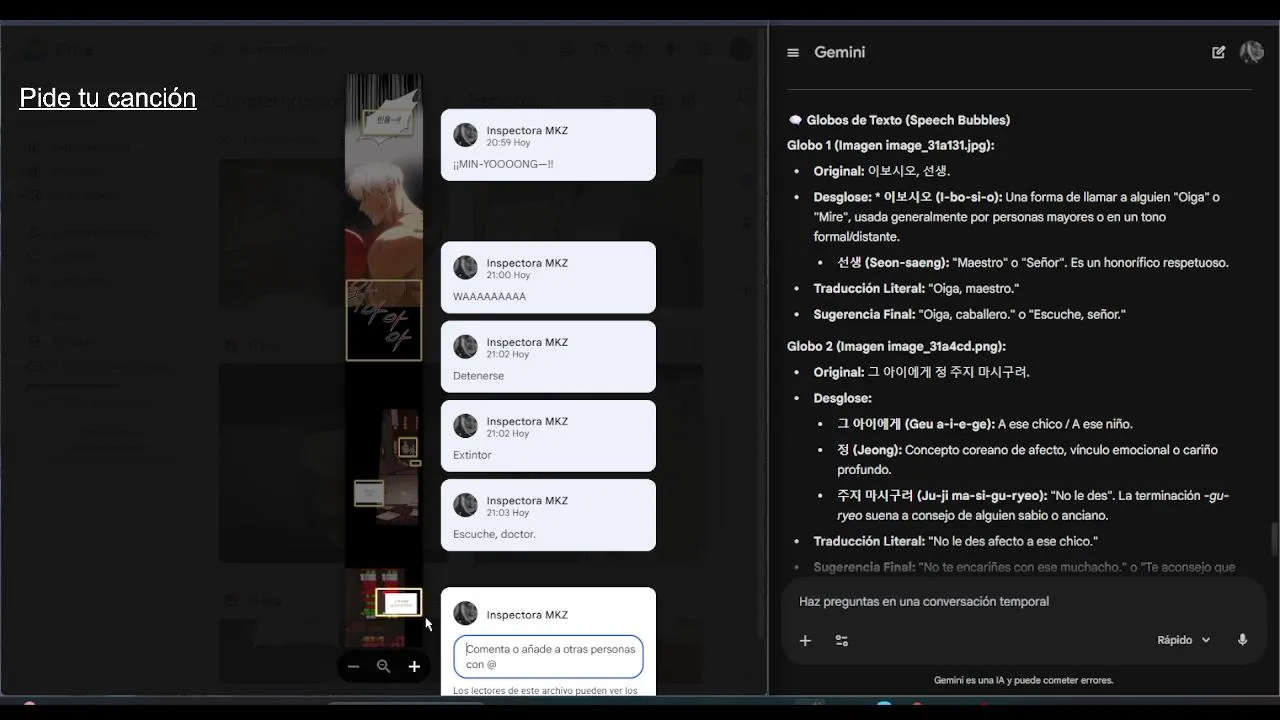The width and height of the screenshot is (1280, 720).
Task: Zoom in the image preview with plus icon
Action: pyautogui.click(x=414, y=666)
